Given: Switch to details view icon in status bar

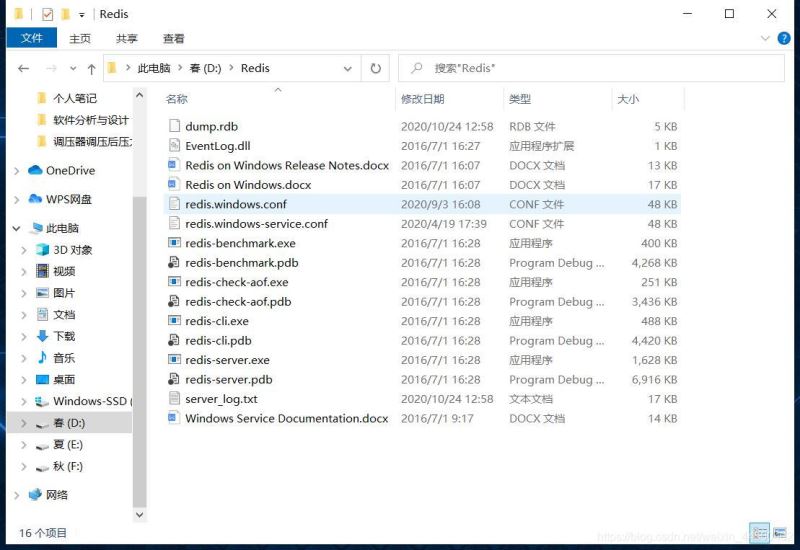Looking at the screenshot, I should [x=759, y=533].
